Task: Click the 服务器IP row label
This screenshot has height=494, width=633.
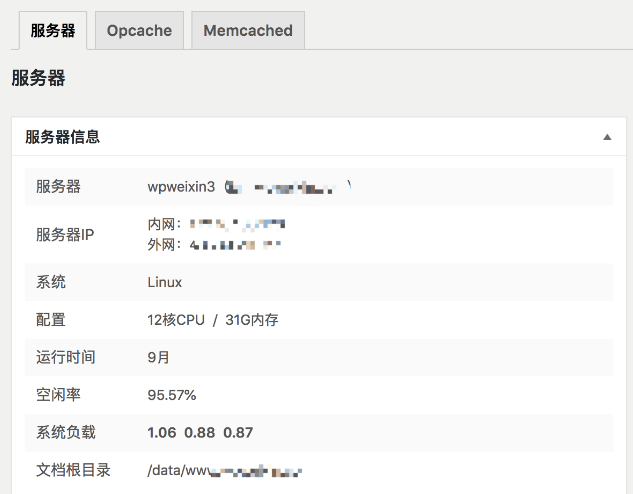Action: [x=65, y=234]
